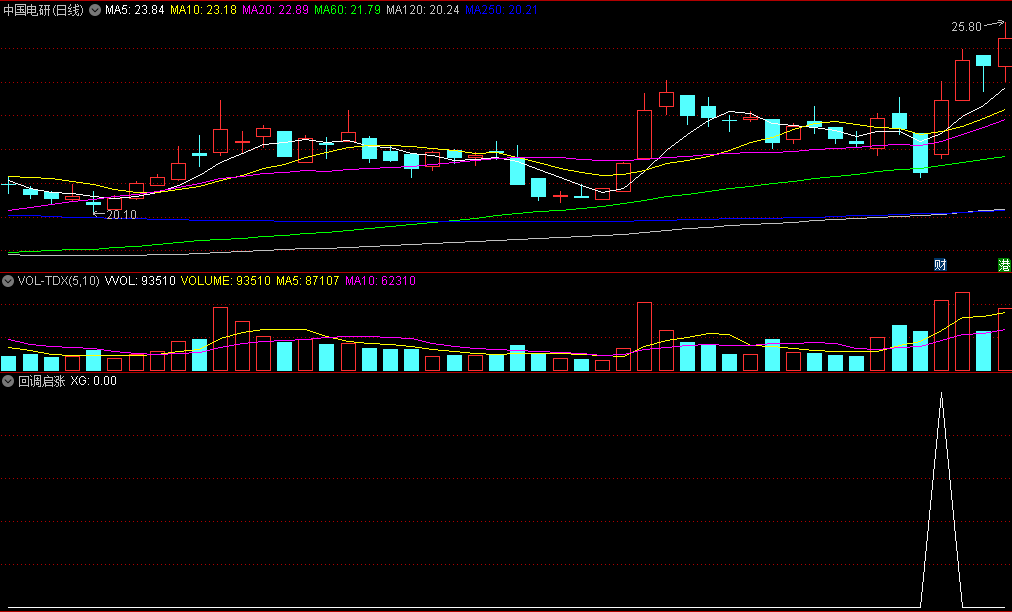Select the last red candlestick at 25.80
The height and width of the screenshot is (612, 1012).
1006,52
